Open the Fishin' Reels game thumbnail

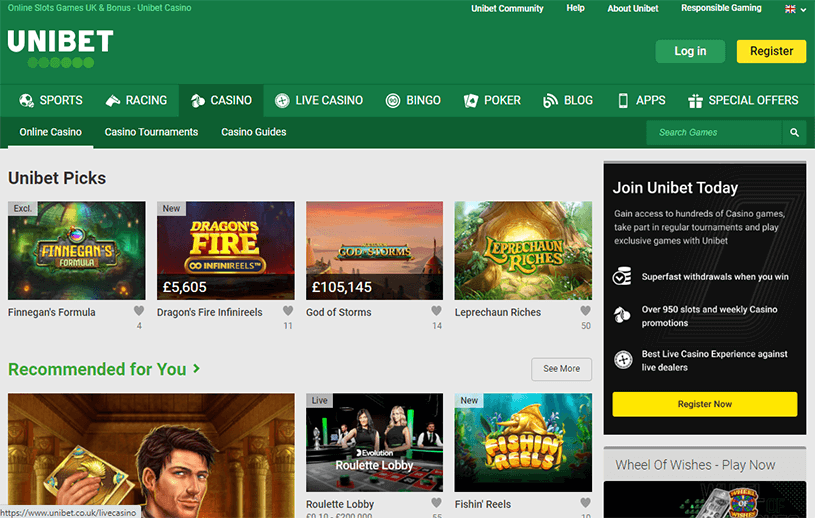coord(523,442)
